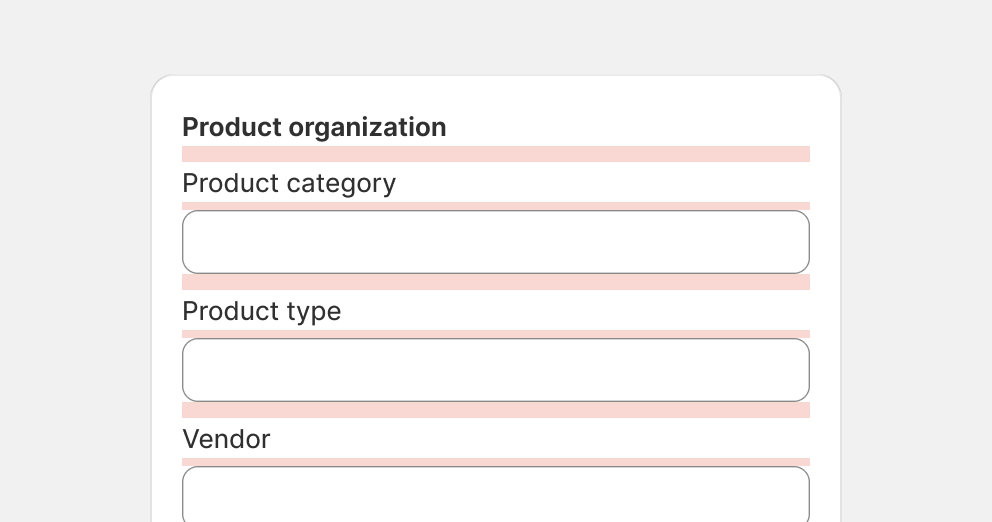The image size is (992, 522).
Task: Click the pink spacer below Product organization heading
Action: pos(496,154)
